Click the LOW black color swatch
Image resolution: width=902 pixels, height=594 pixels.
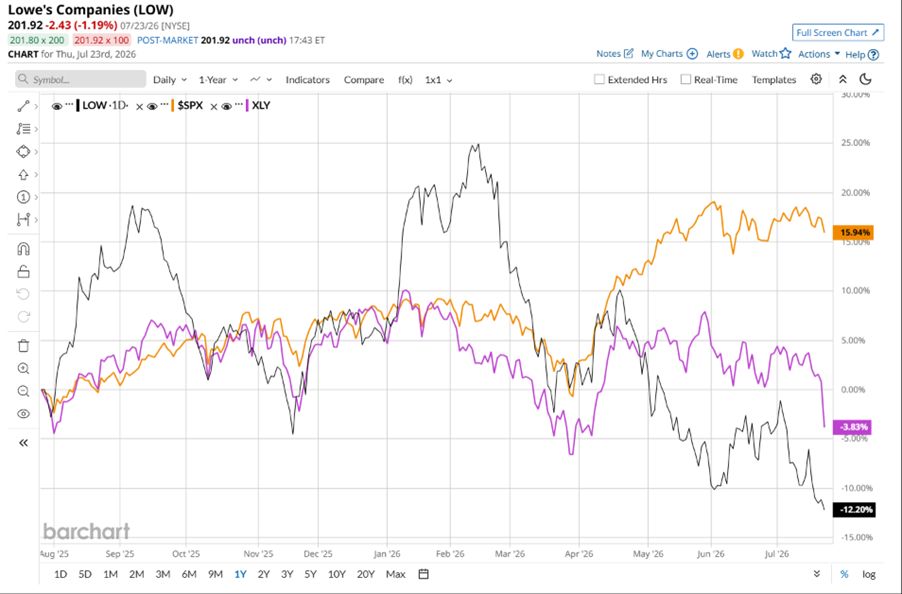pyautogui.click(x=78, y=106)
